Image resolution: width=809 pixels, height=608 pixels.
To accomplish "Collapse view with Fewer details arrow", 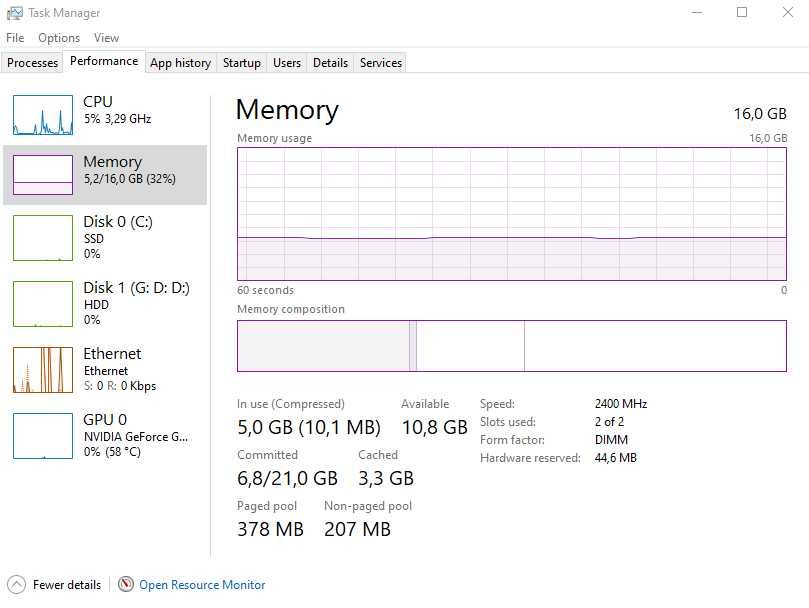I will click(16, 584).
